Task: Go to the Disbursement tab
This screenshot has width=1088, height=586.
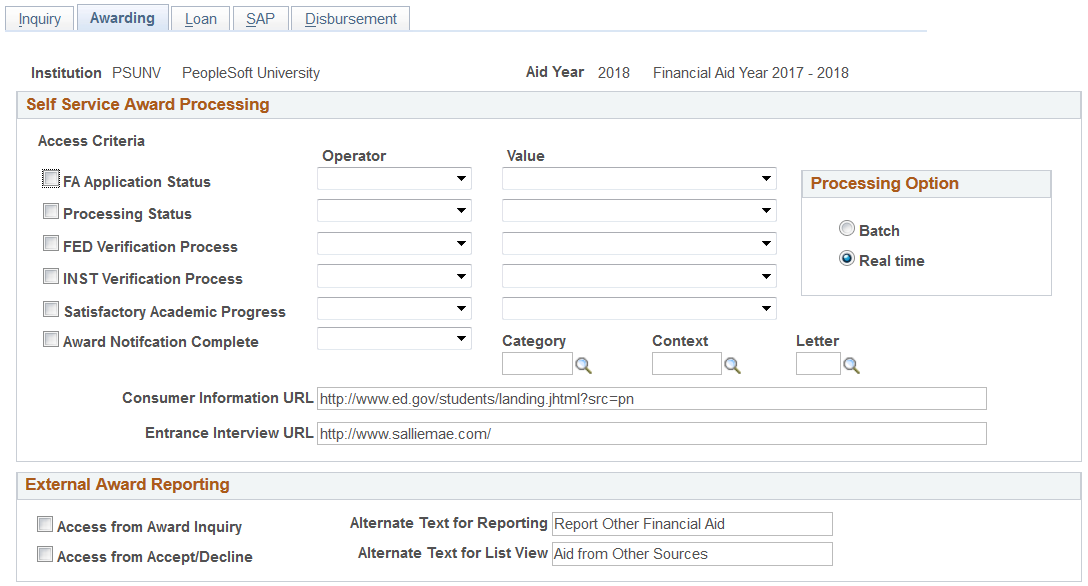Action: pos(351,19)
